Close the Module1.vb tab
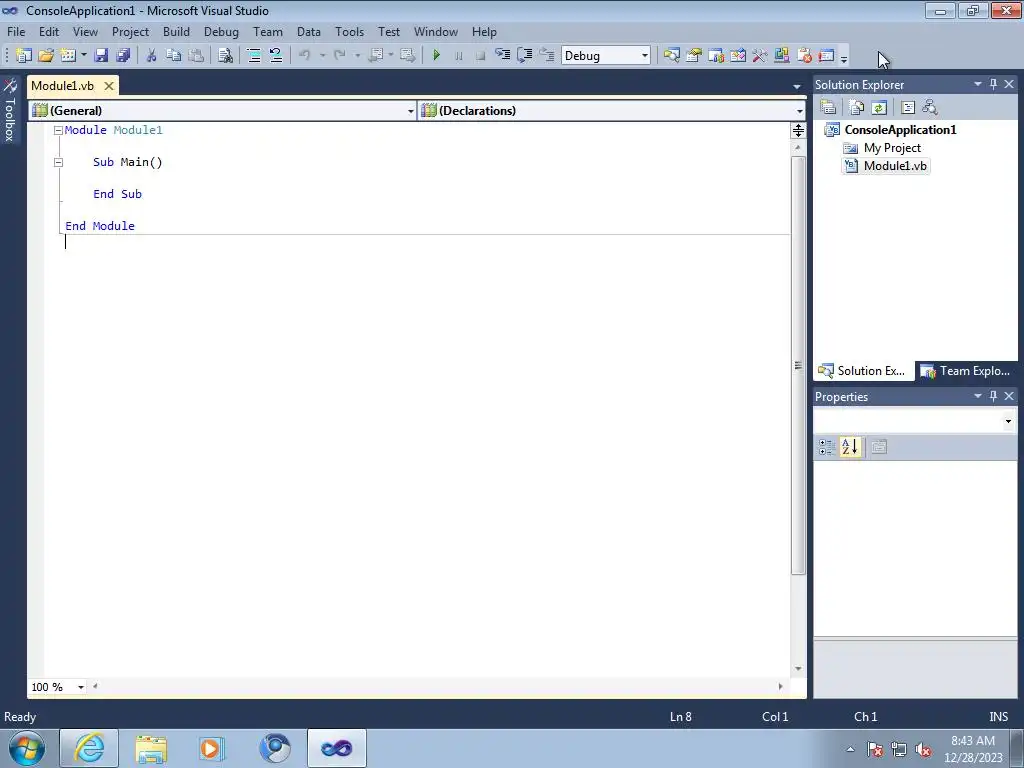Image resolution: width=1024 pixels, height=768 pixels. tap(109, 86)
